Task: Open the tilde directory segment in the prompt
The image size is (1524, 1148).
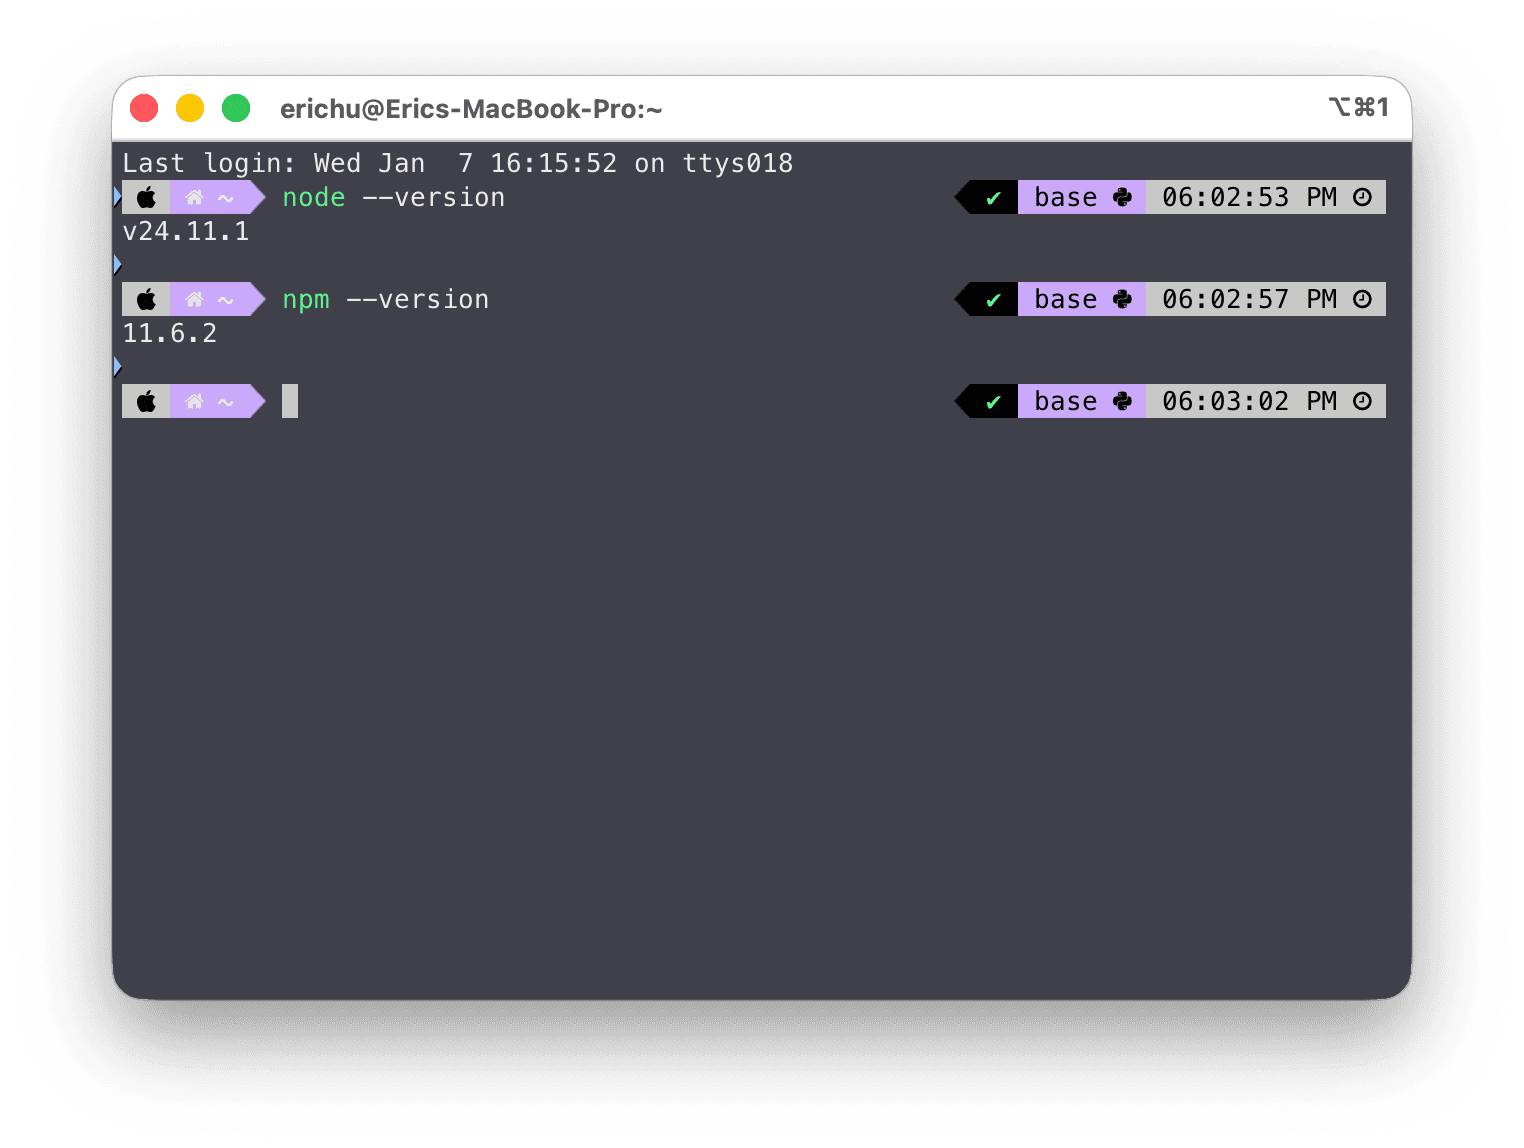Action: (224, 197)
